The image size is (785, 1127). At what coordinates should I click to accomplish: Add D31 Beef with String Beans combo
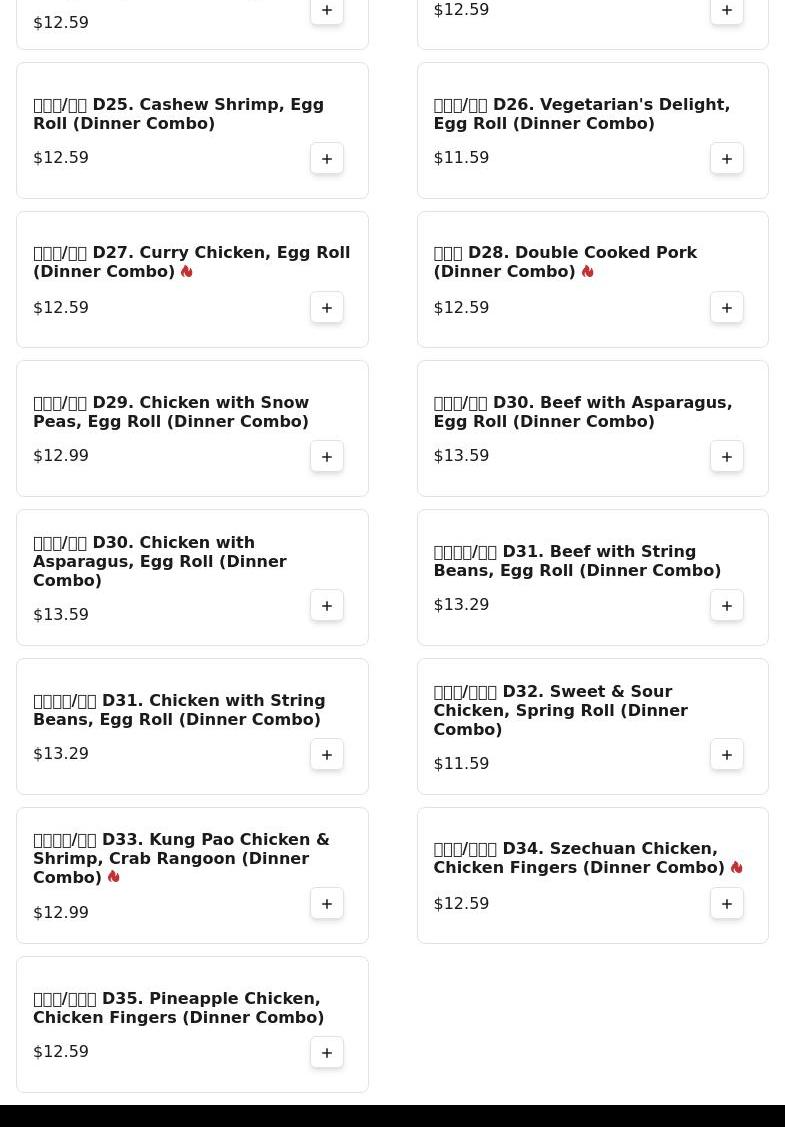pos(726,605)
